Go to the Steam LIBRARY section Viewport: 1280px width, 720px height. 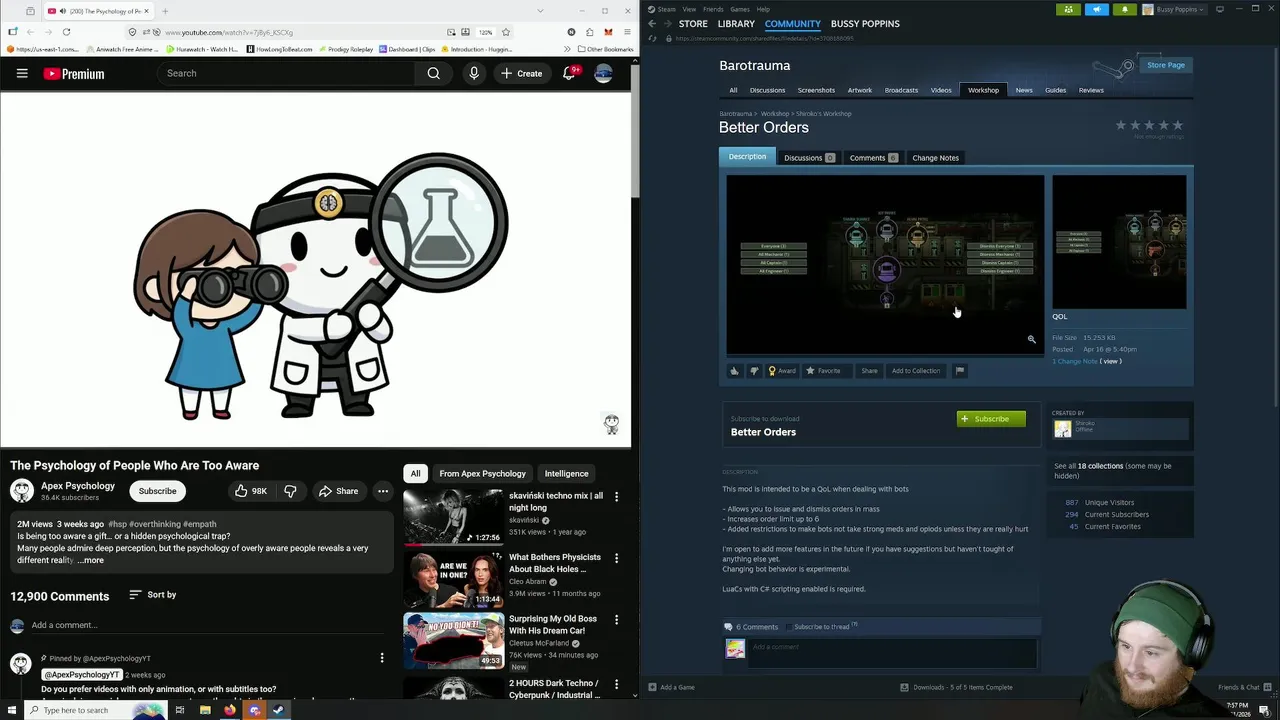point(736,23)
